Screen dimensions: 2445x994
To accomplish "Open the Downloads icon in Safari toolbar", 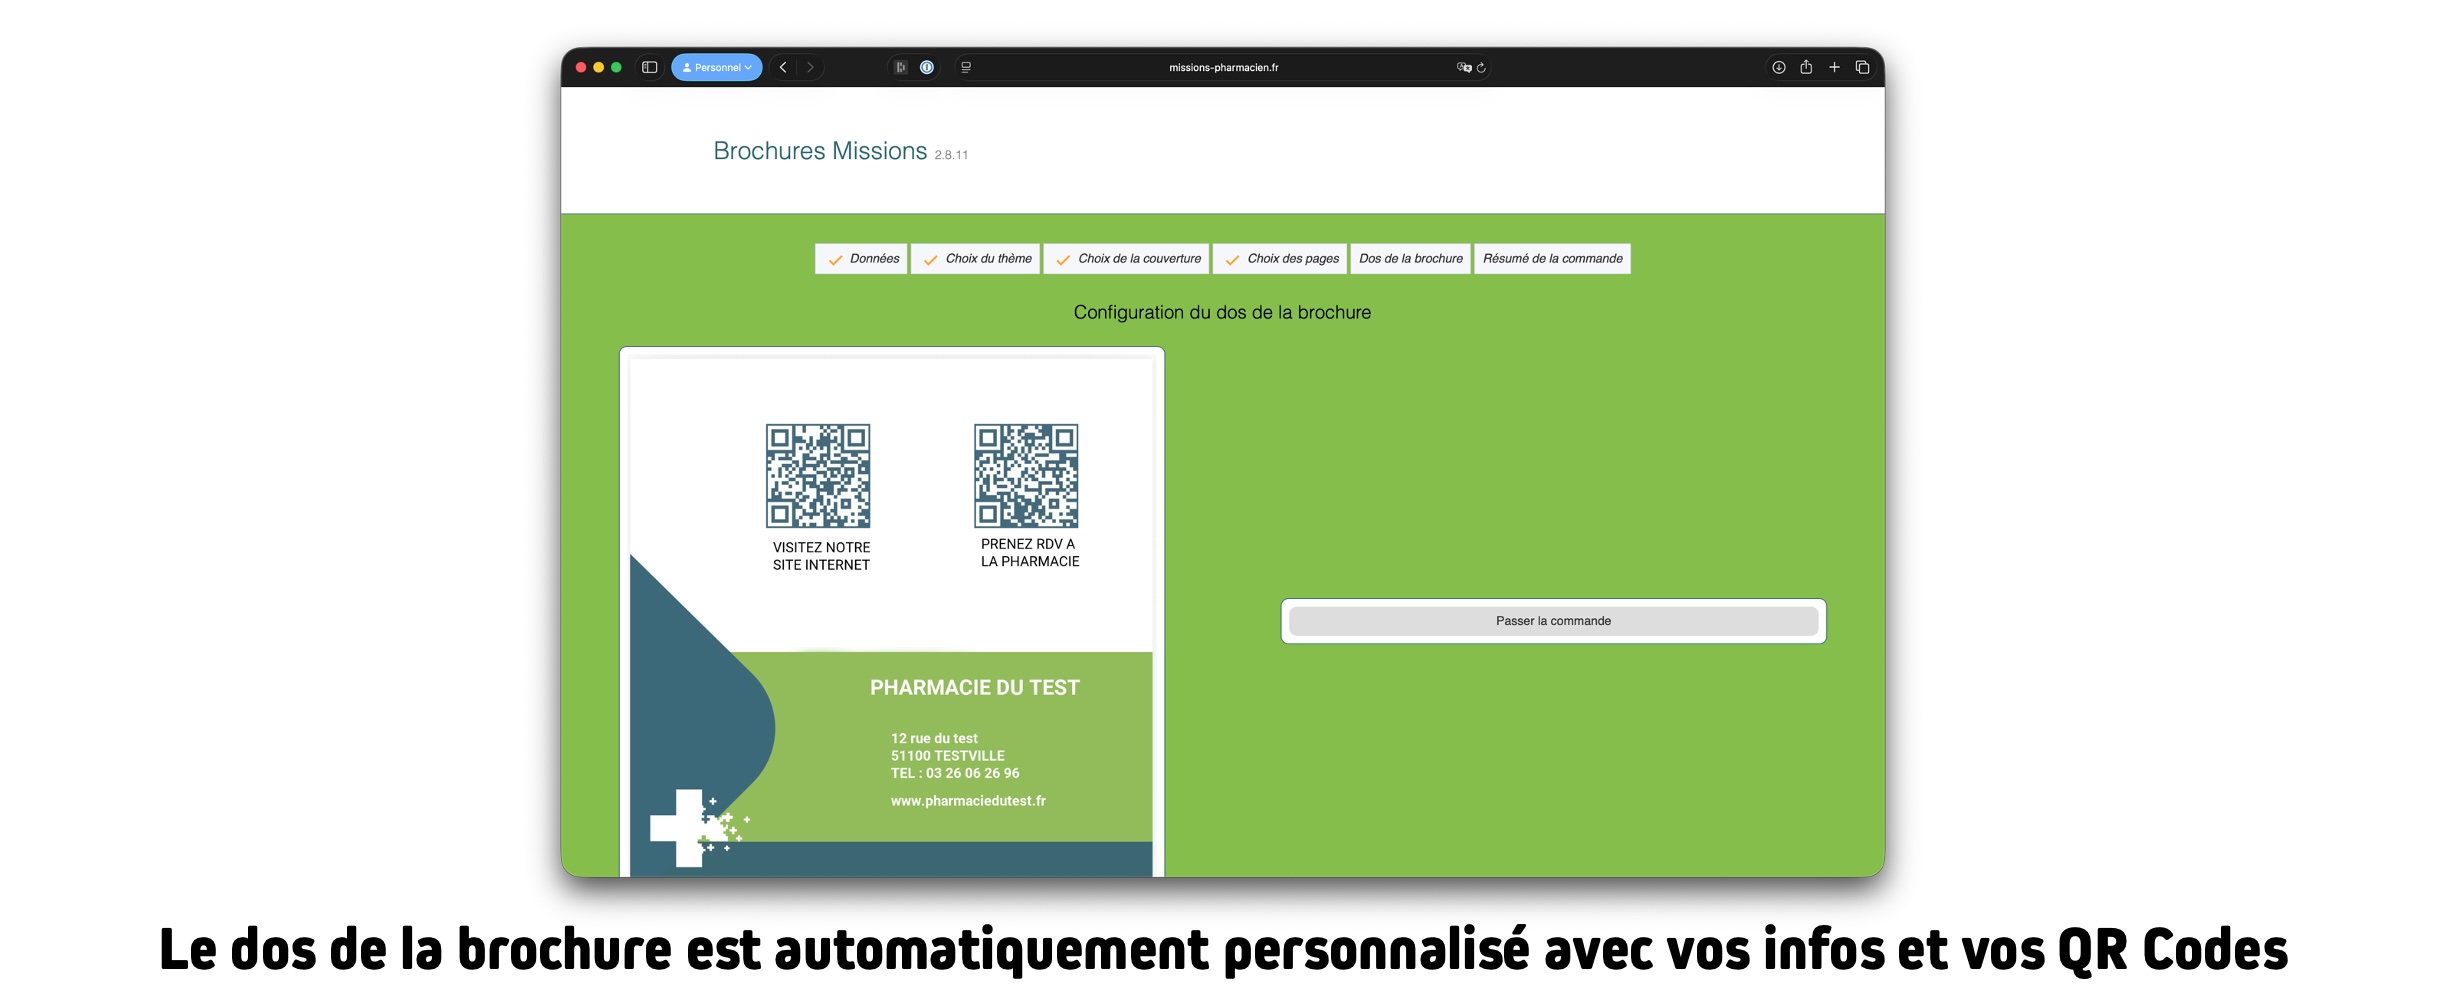I will click(1779, 66).
